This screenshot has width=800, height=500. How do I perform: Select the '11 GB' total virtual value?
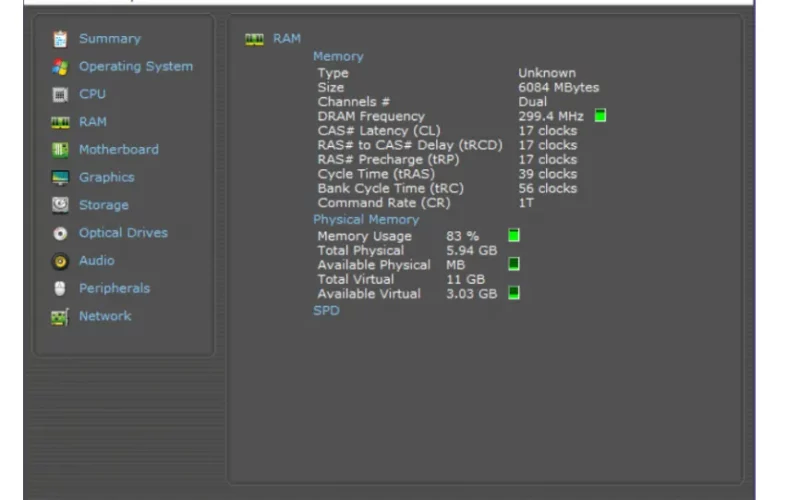coord(465,280)
